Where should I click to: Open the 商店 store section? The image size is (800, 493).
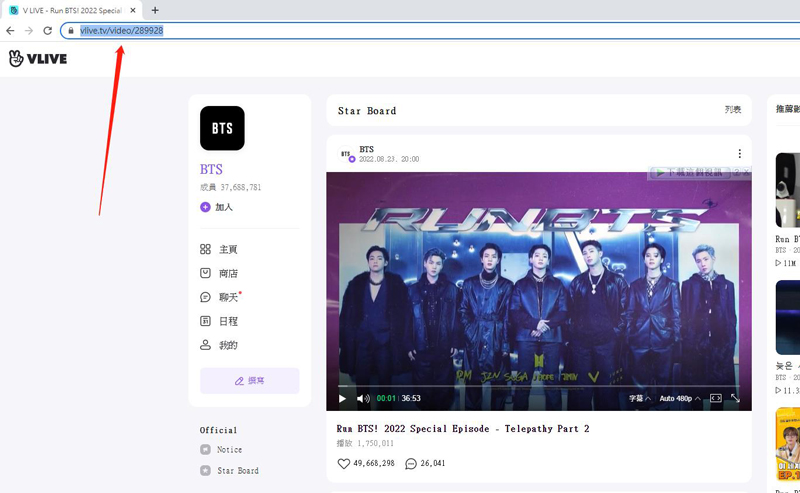point(219,273)
